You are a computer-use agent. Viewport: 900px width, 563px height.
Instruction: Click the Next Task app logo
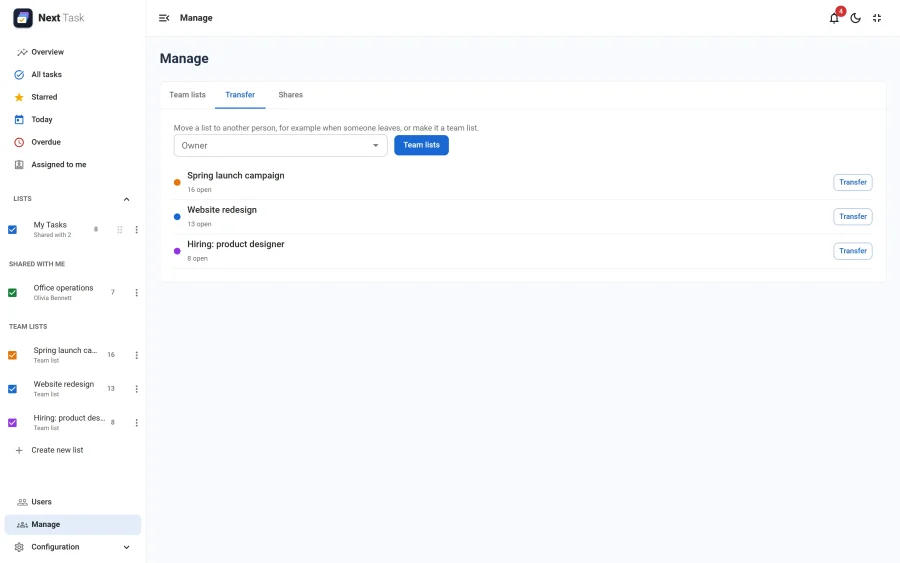click(x=23, y=18)
